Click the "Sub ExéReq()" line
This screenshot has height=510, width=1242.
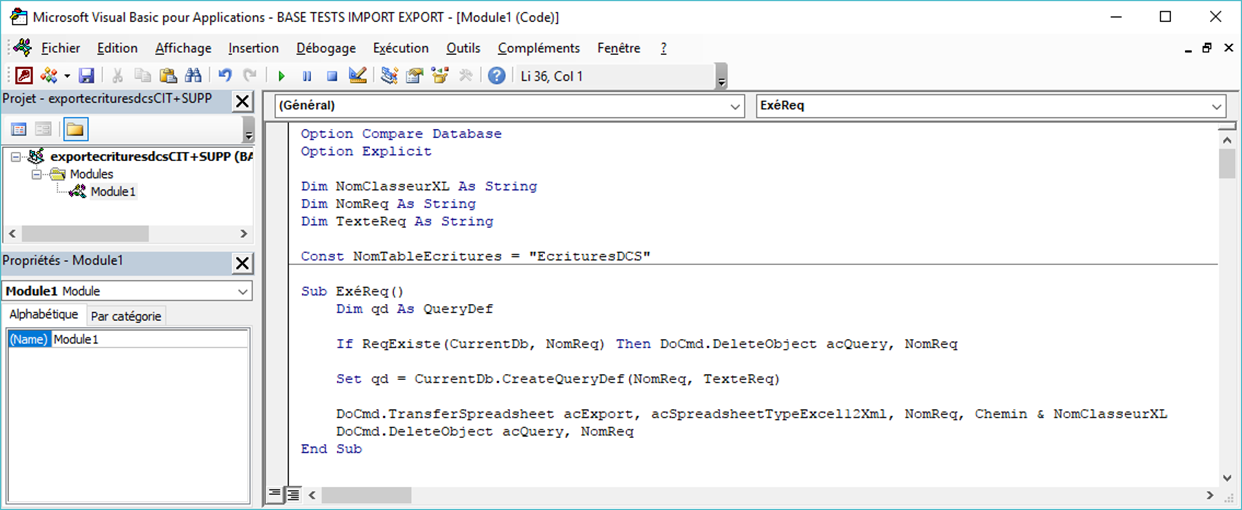point(351,292)
